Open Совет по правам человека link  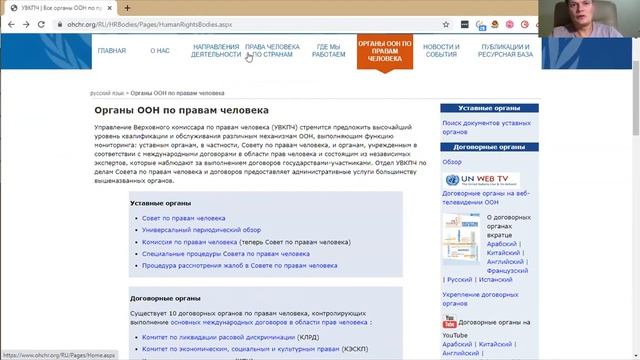pyautogui.click(x=184, y=218)
